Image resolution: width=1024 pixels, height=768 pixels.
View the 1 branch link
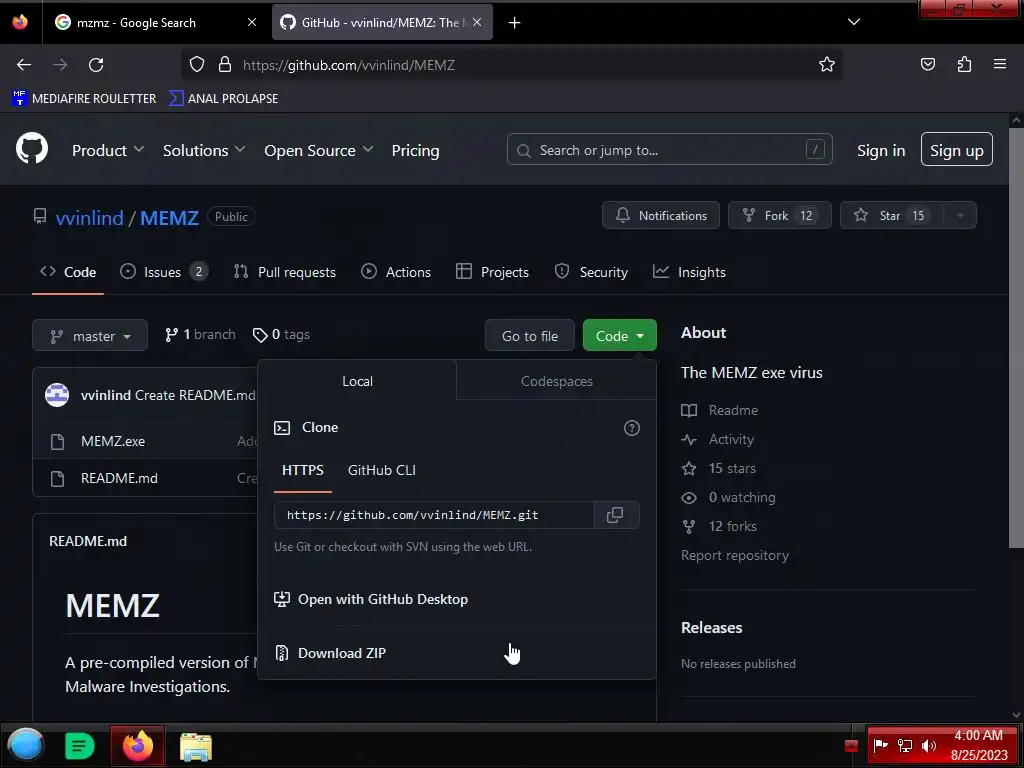(200, 334)
